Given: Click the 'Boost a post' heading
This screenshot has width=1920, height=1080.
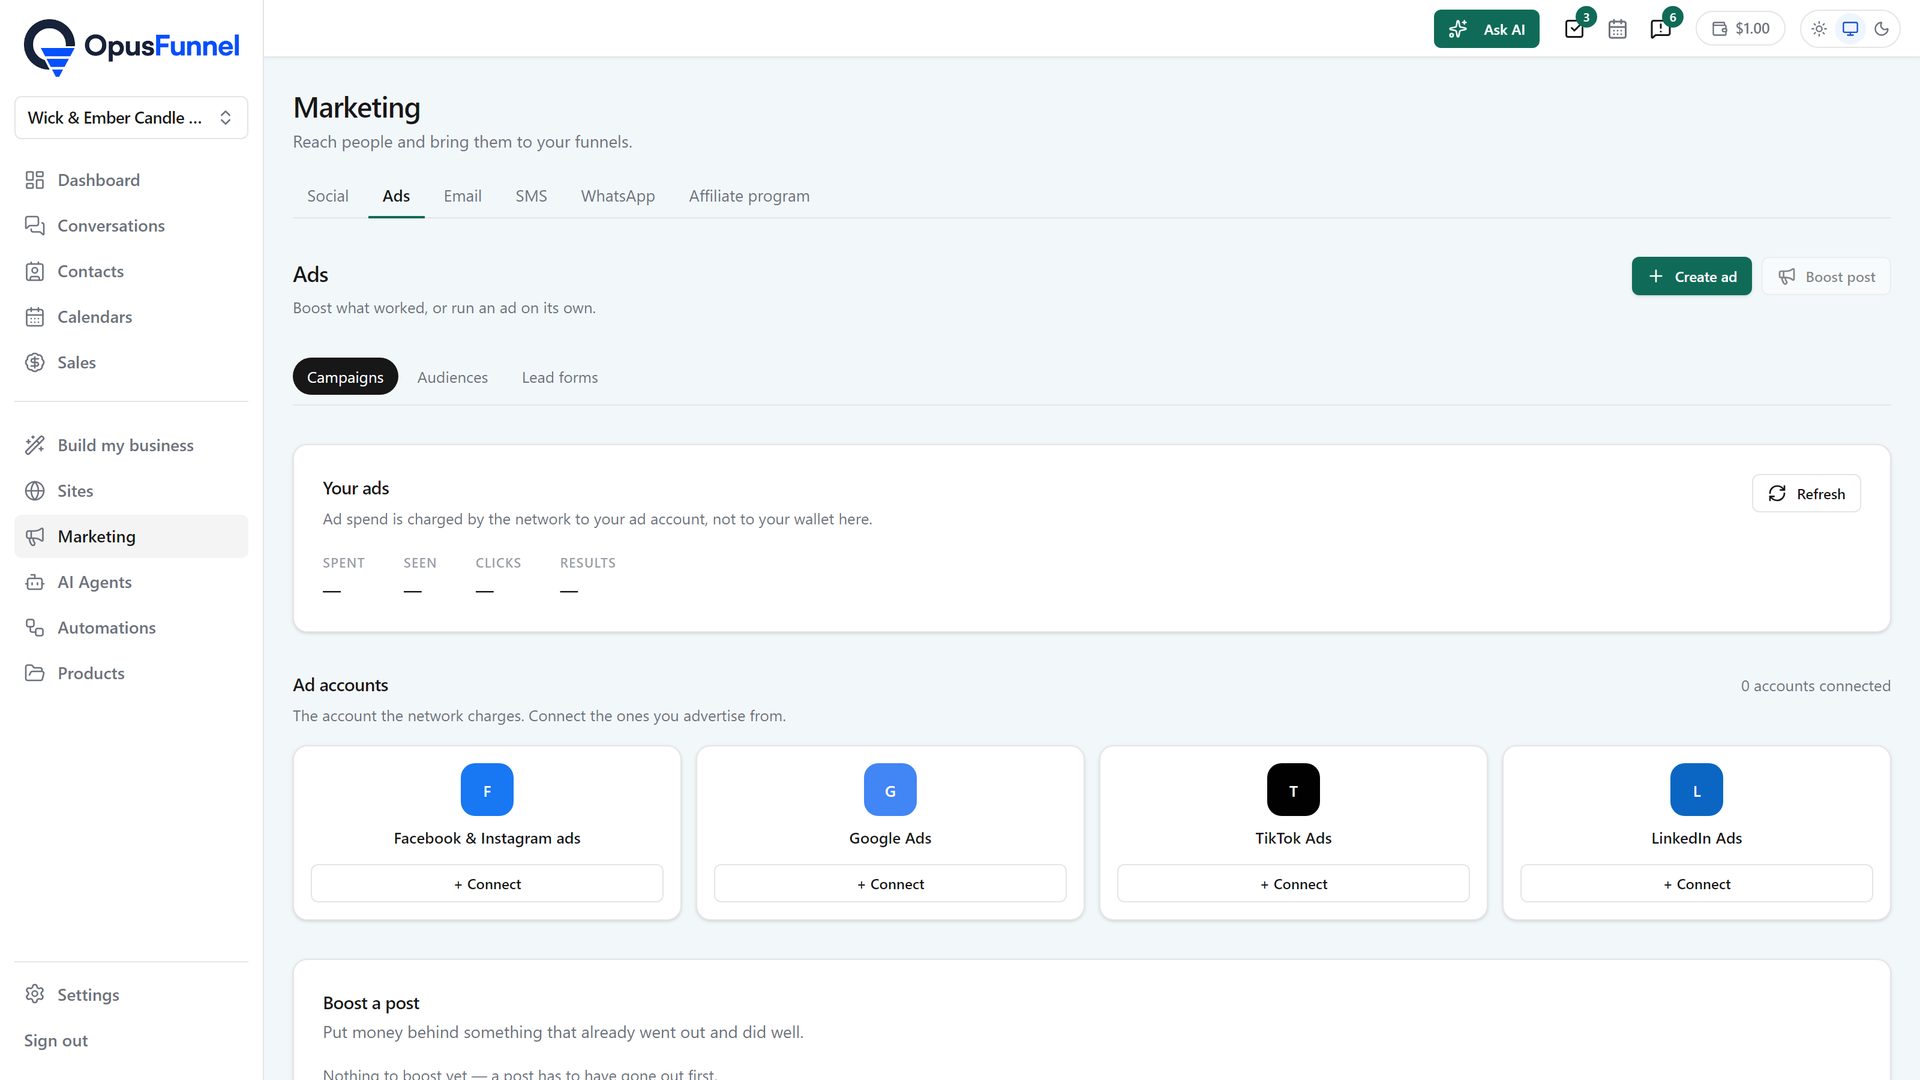Looking at the screenshot, I should point(371,1003).
